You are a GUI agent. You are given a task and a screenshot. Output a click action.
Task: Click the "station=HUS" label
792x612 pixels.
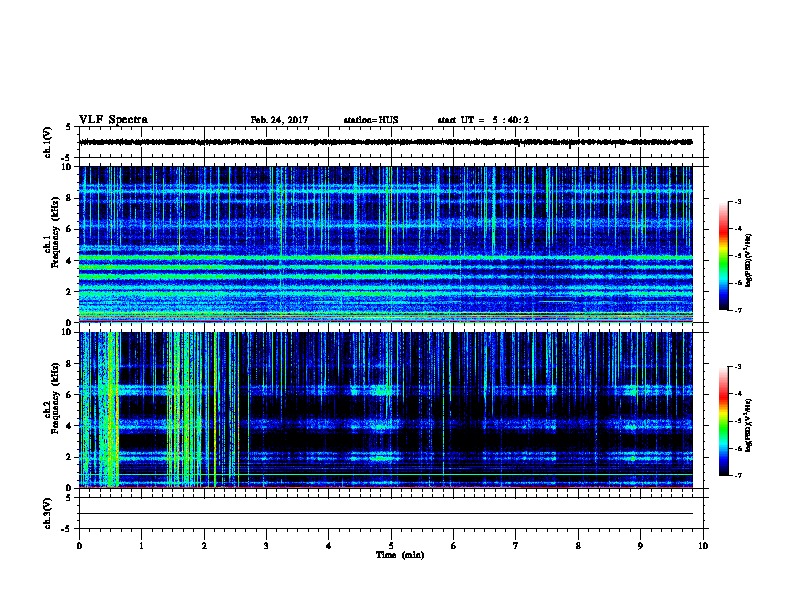(371, 120)
